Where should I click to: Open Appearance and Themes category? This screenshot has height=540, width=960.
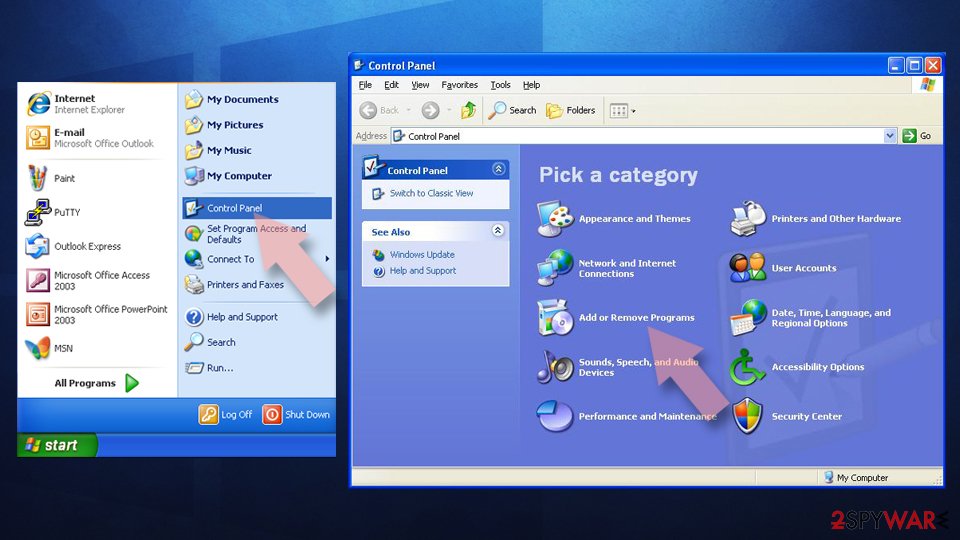click(x=613, y=219)
